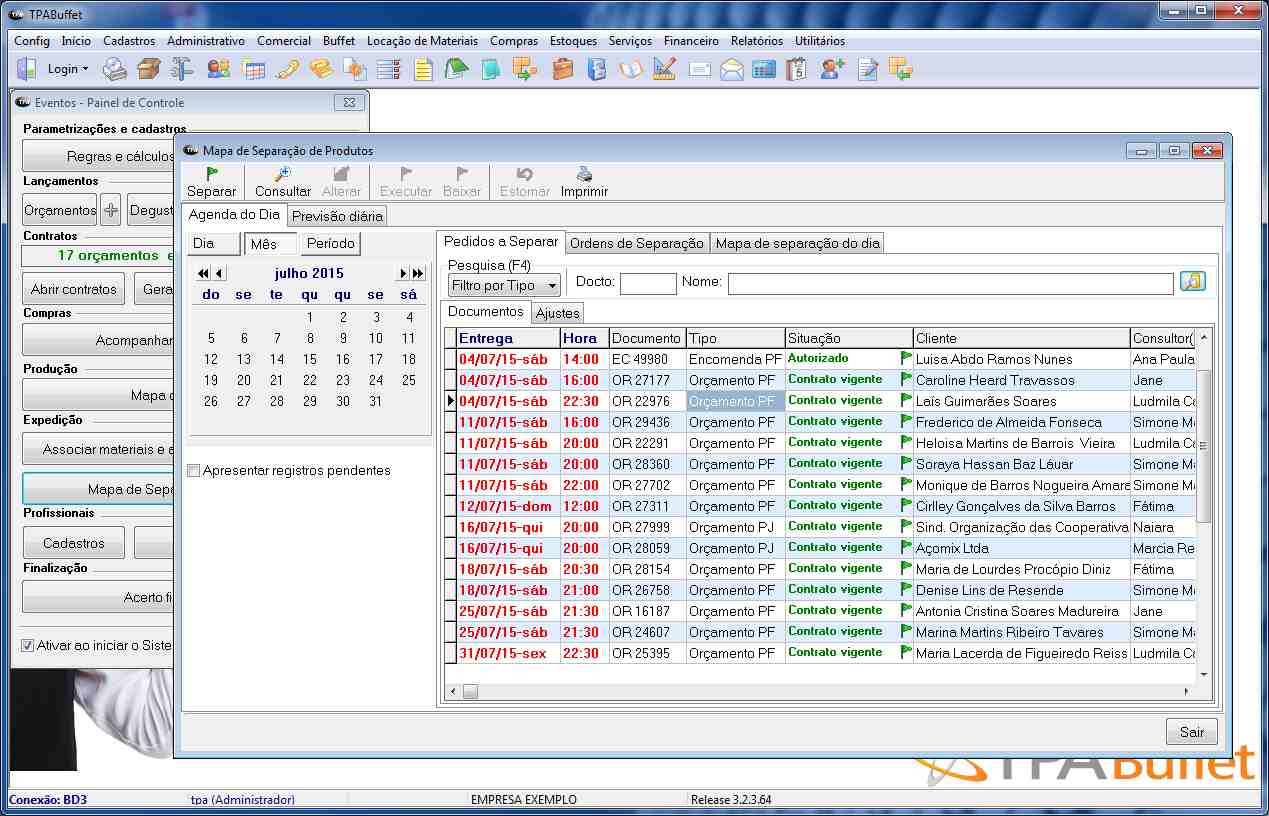This screenshot has width=1269, height=816.
Task: Open the Financeiro menu
Action: (x=691, y=41)
